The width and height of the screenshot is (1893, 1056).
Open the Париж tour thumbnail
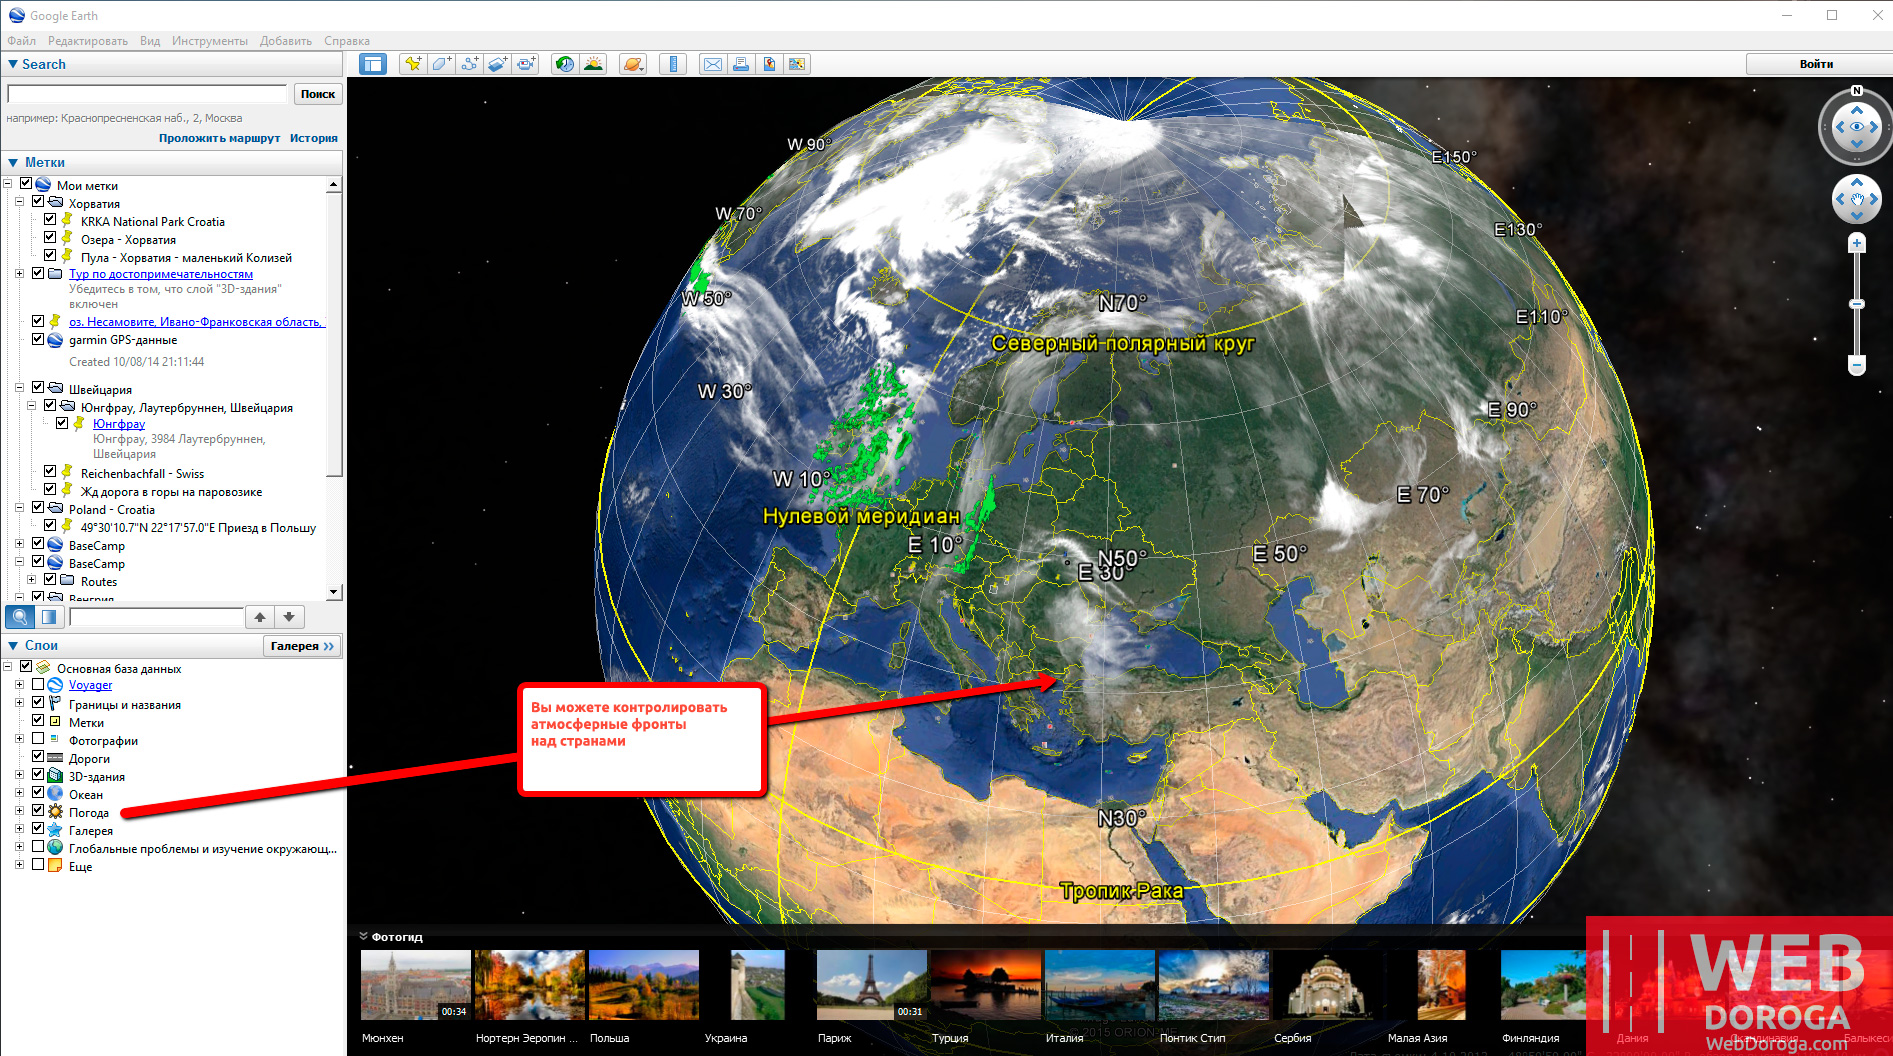point(872,985)
